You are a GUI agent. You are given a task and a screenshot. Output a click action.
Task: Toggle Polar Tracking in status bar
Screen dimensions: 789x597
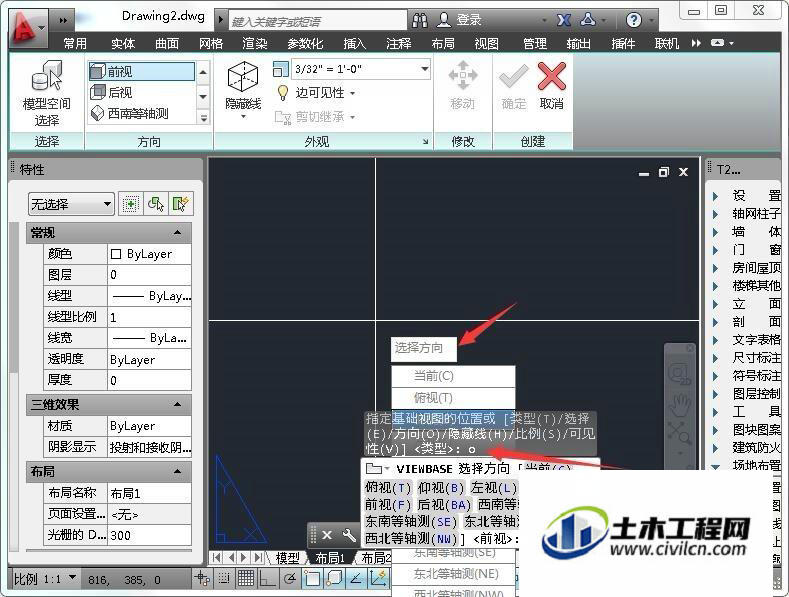tap(289, 579)
